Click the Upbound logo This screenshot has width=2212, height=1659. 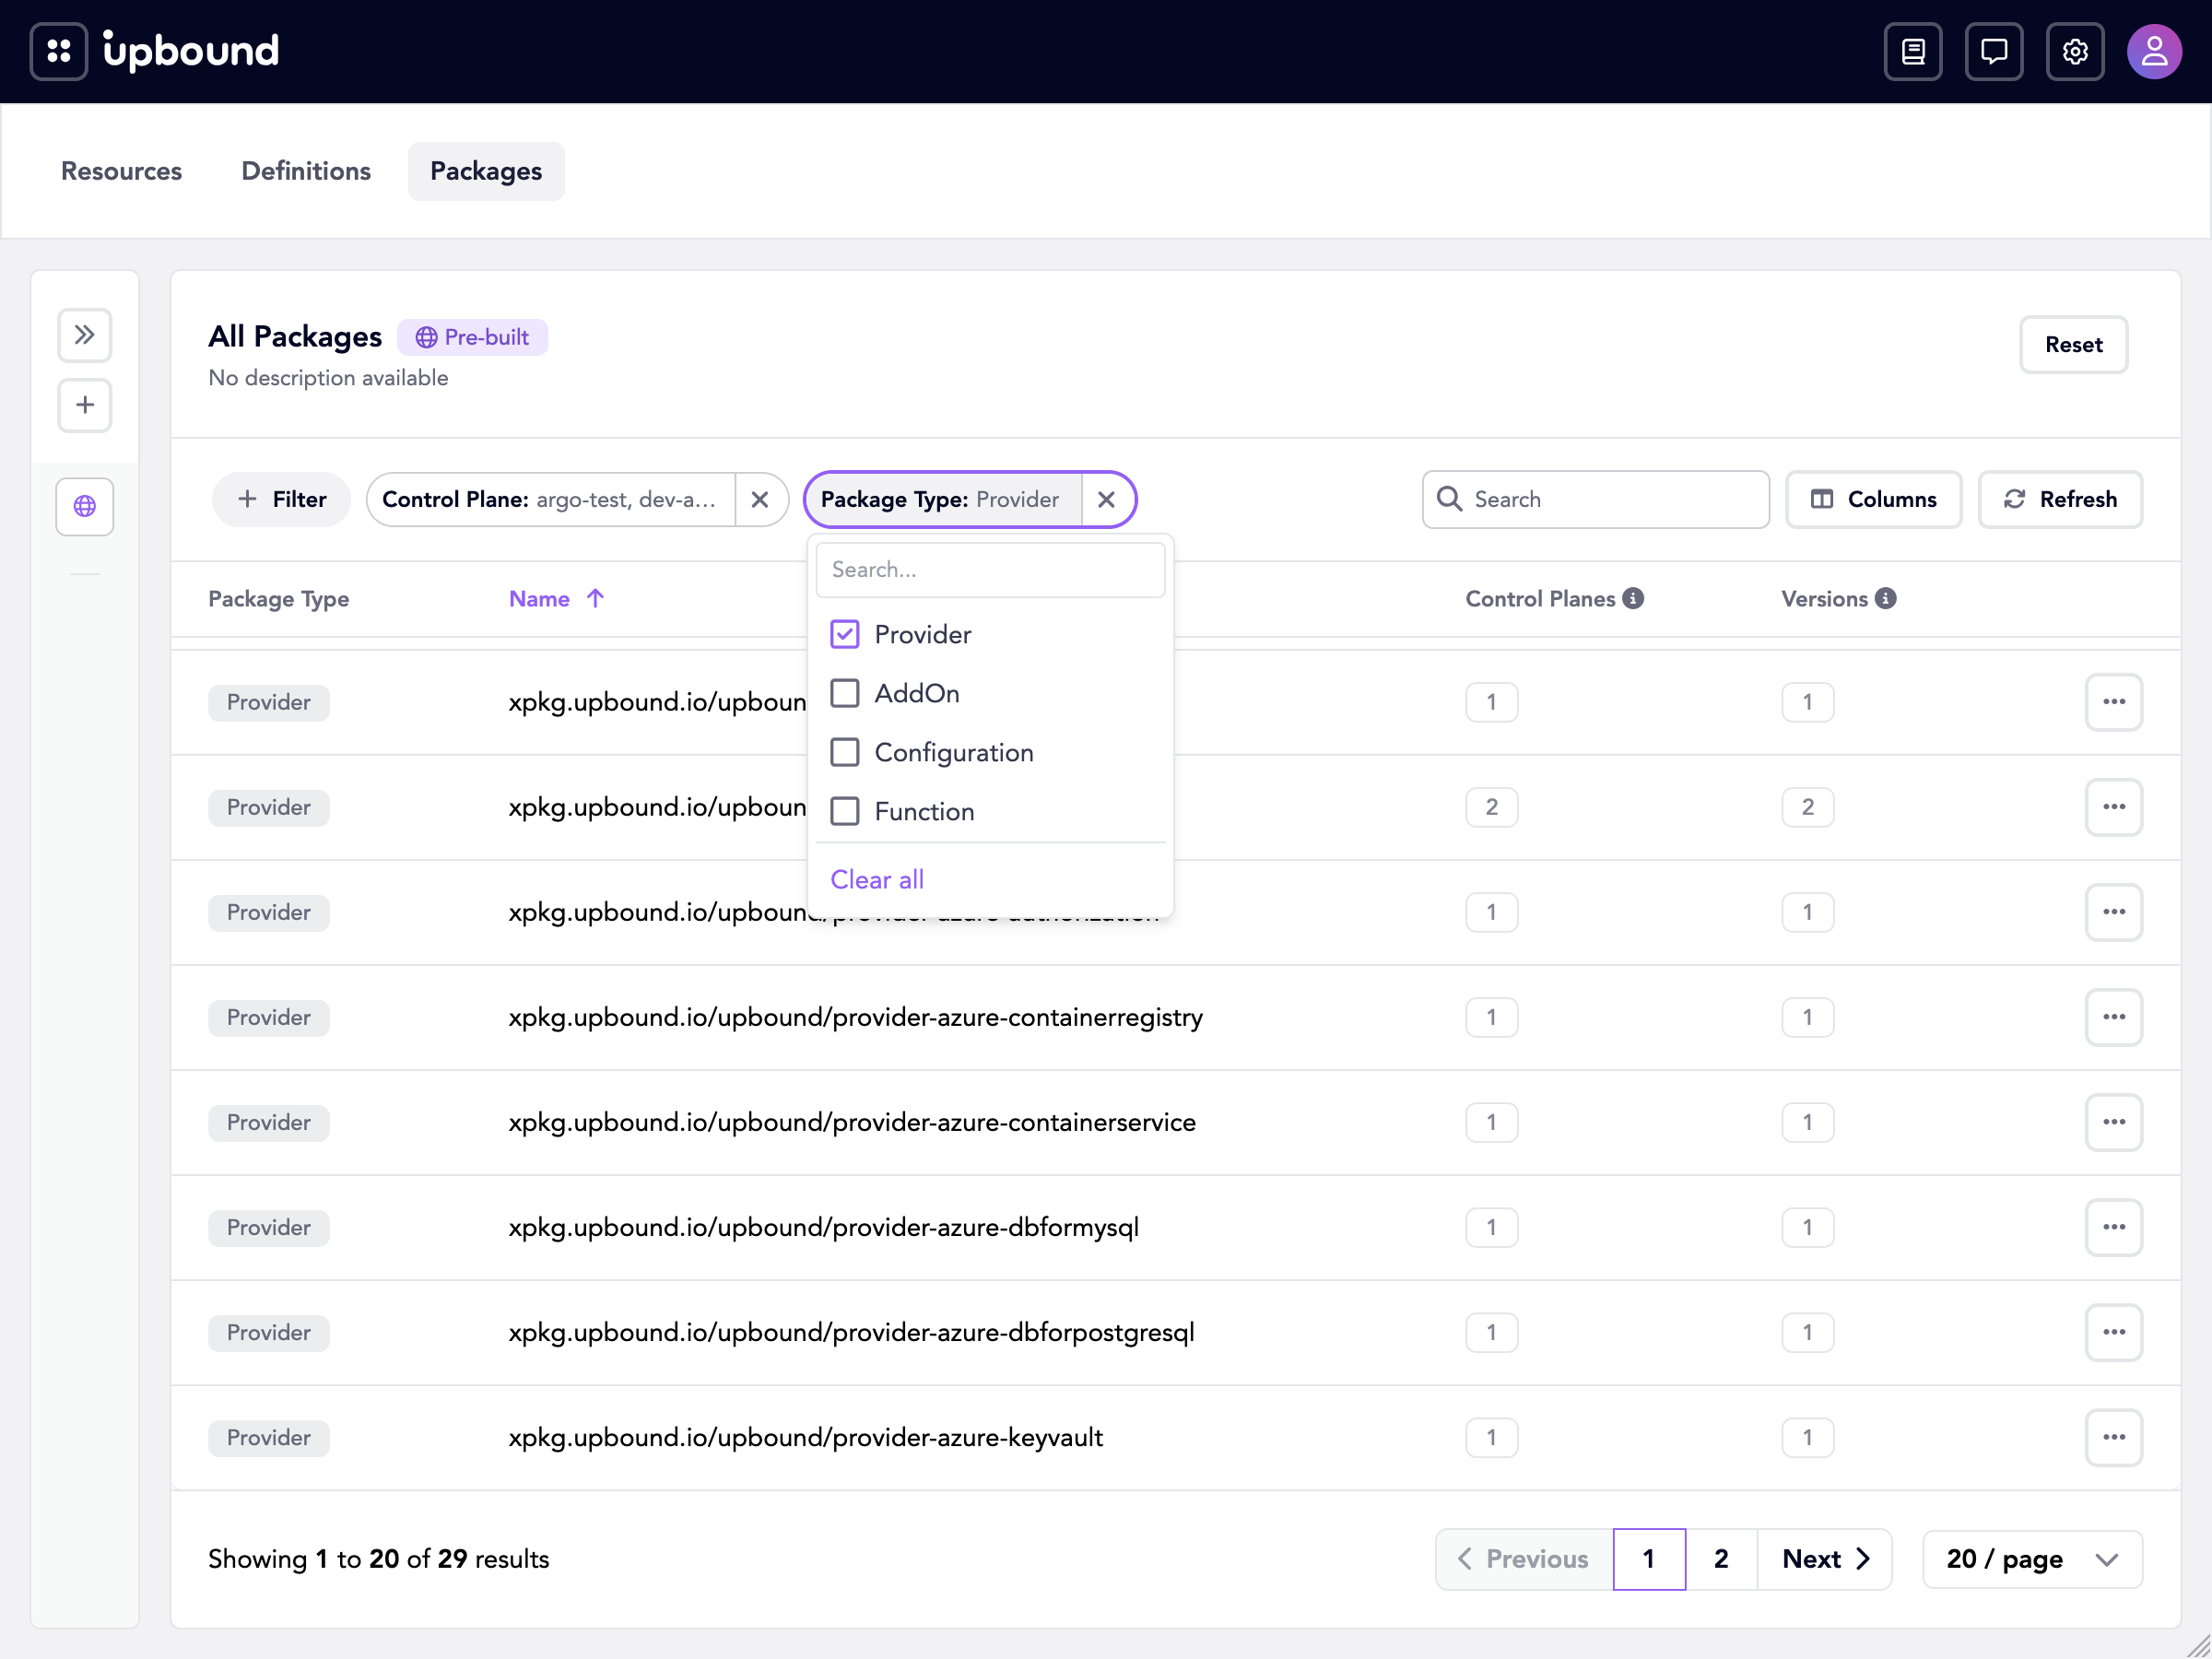[x=191, y=51]
